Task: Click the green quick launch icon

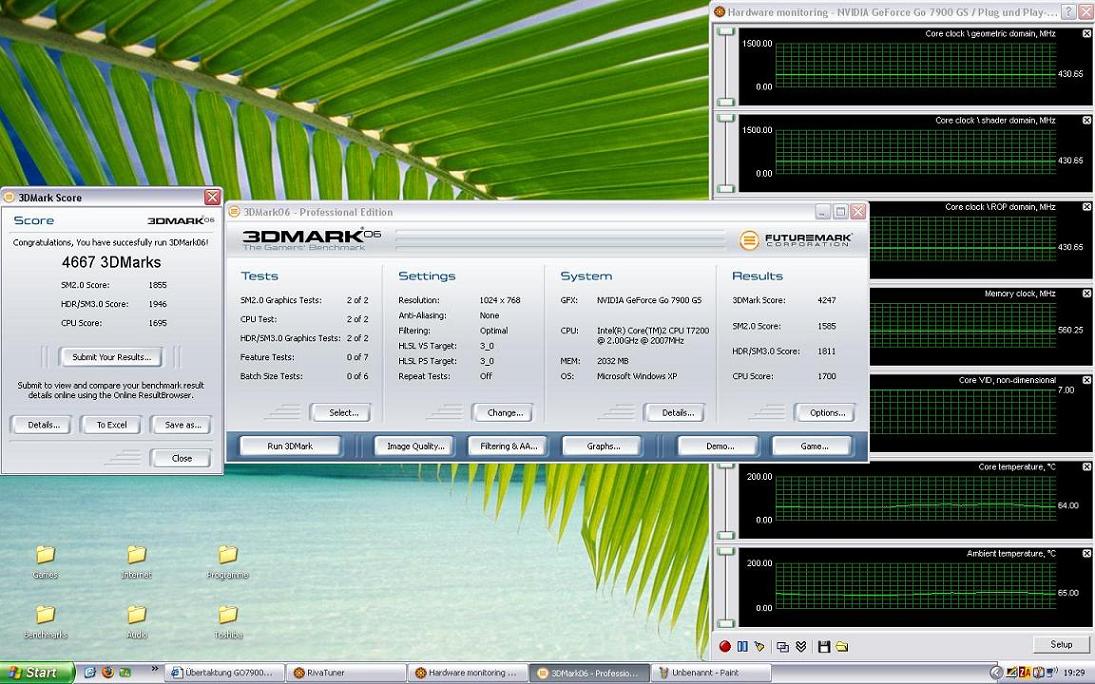Action: (124, 673)
